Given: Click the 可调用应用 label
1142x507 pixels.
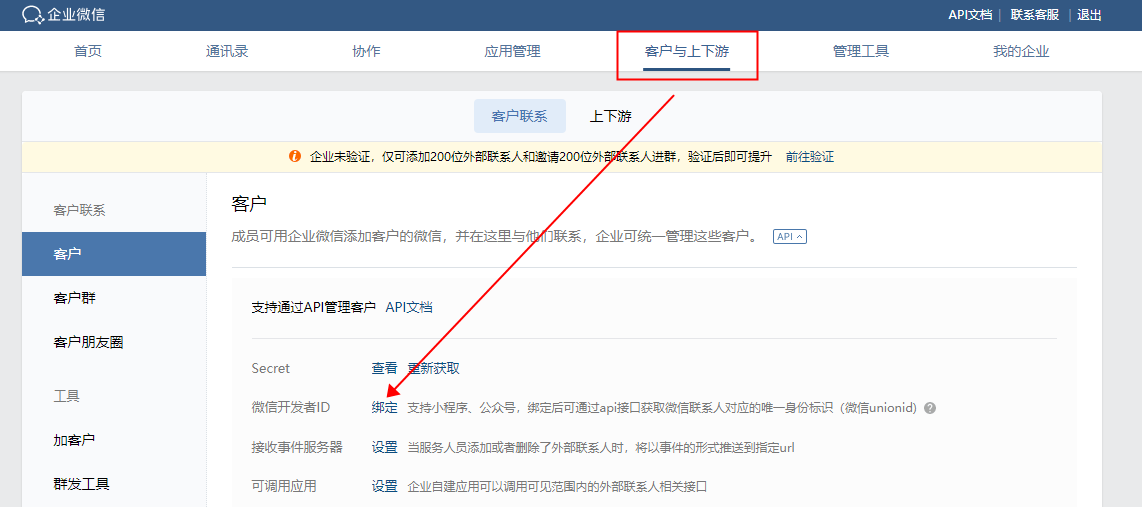Looking at the screenshot, I should point(284,486).
